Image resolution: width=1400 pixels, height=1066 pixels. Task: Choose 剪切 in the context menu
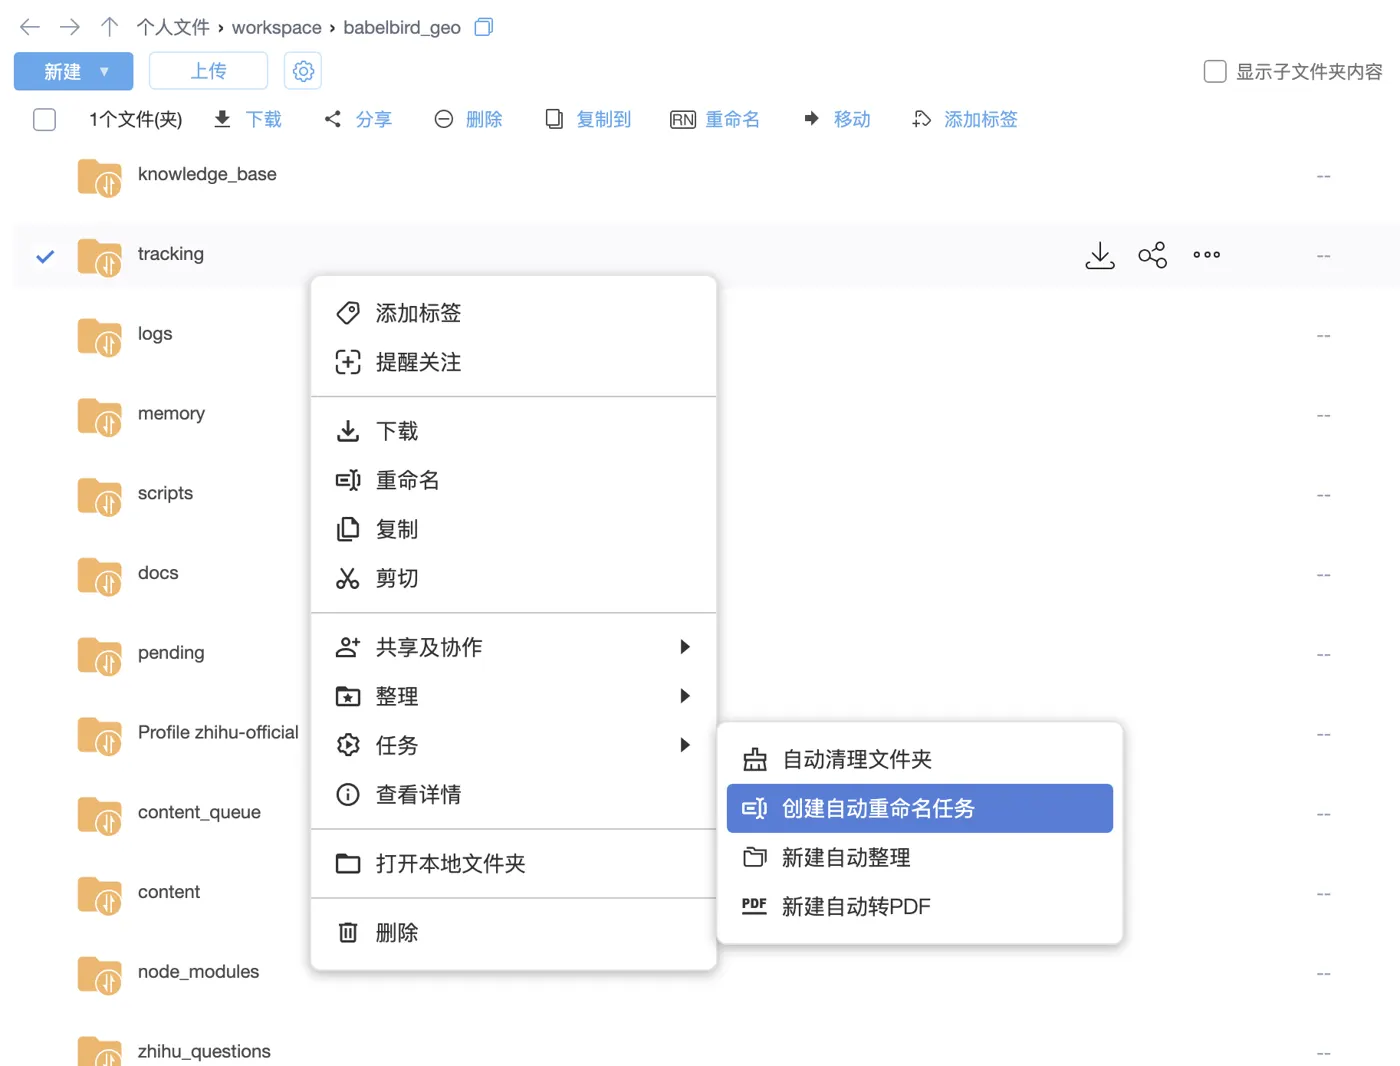click(514, 578)
